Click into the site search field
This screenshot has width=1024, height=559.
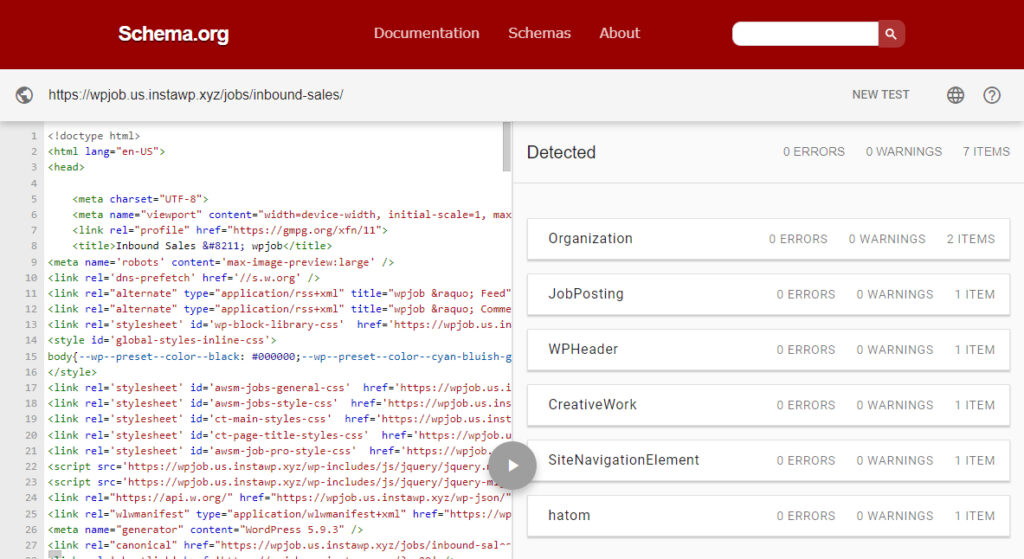(x=805, y=34)
